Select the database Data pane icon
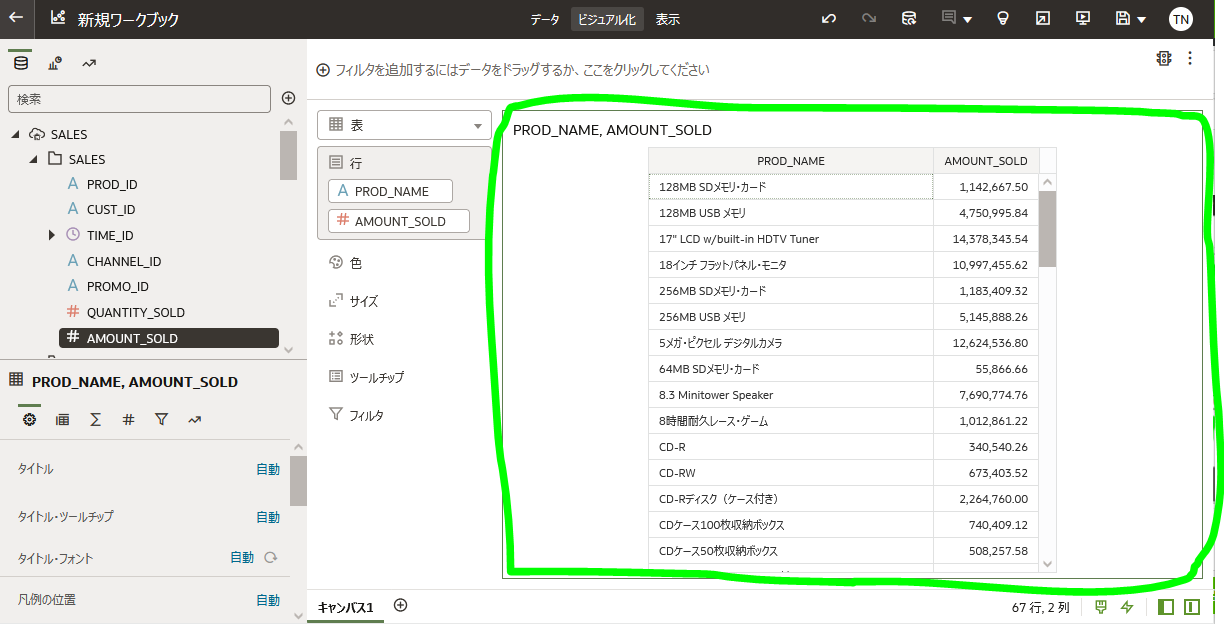The width and height of the screenshot is (1224, 624). pos(19,63)
